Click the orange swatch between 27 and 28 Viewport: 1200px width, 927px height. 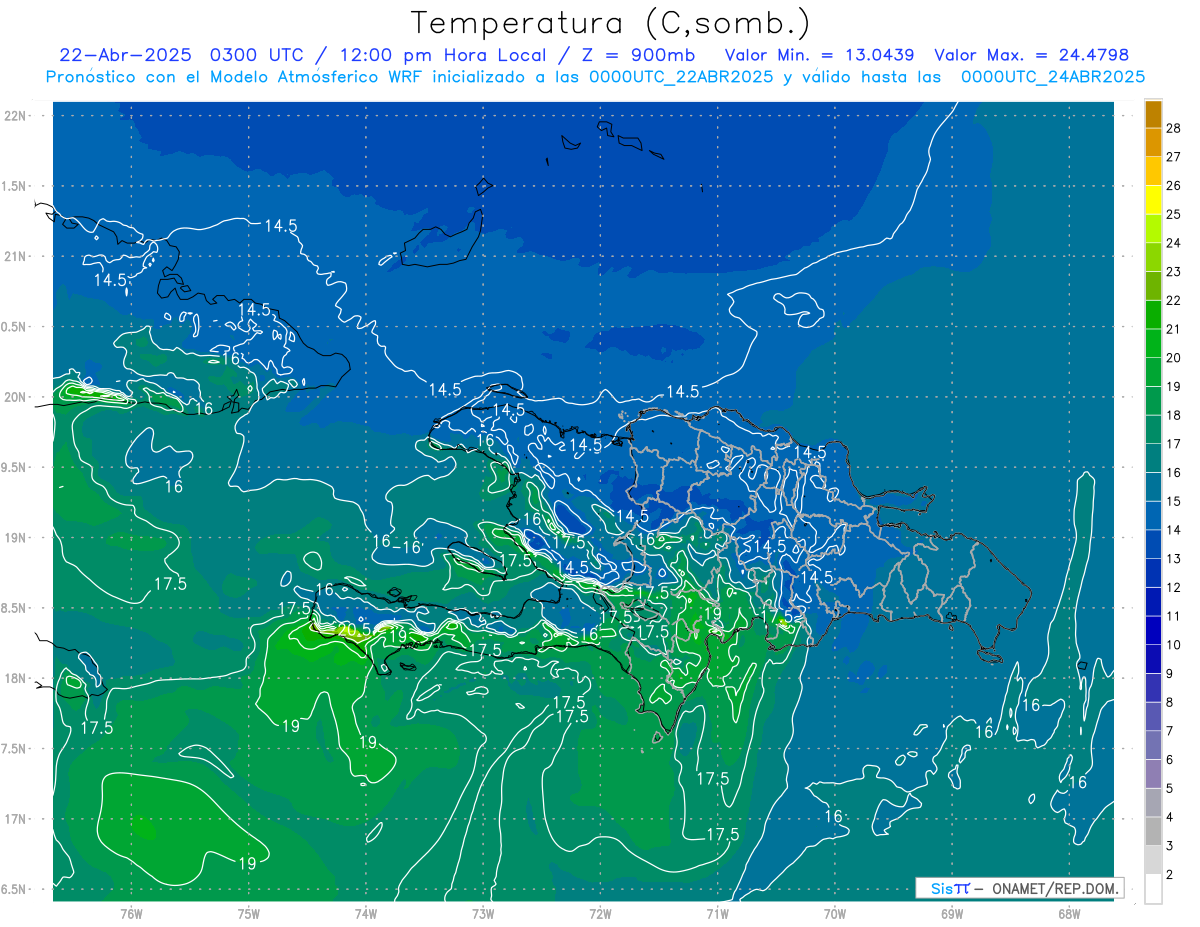point(1153,142)
